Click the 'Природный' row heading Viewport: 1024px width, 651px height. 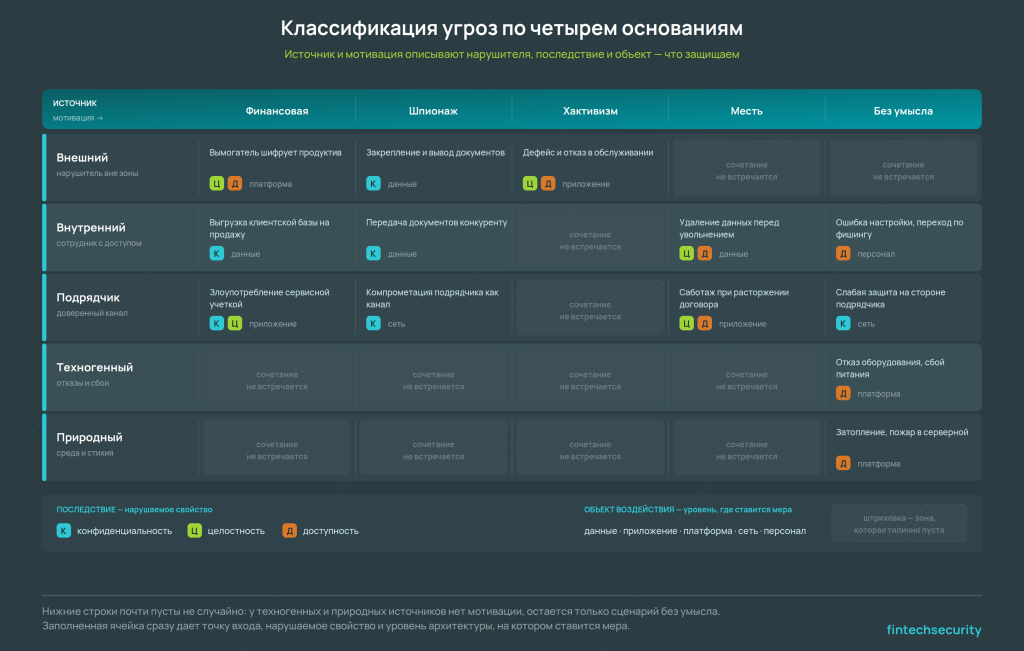pos(89,437)
